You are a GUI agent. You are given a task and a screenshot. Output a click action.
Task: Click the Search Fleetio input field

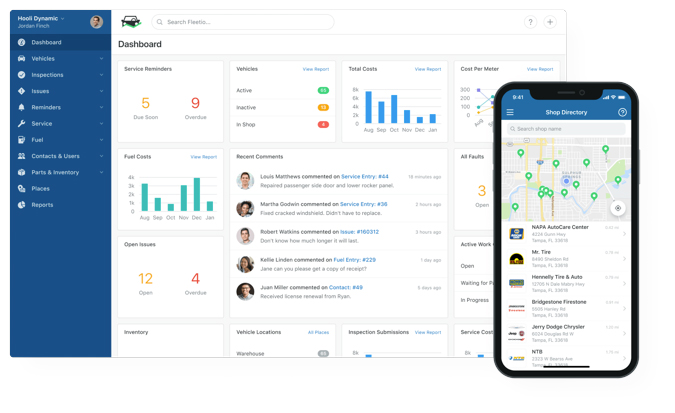click(x=245, y=22)
